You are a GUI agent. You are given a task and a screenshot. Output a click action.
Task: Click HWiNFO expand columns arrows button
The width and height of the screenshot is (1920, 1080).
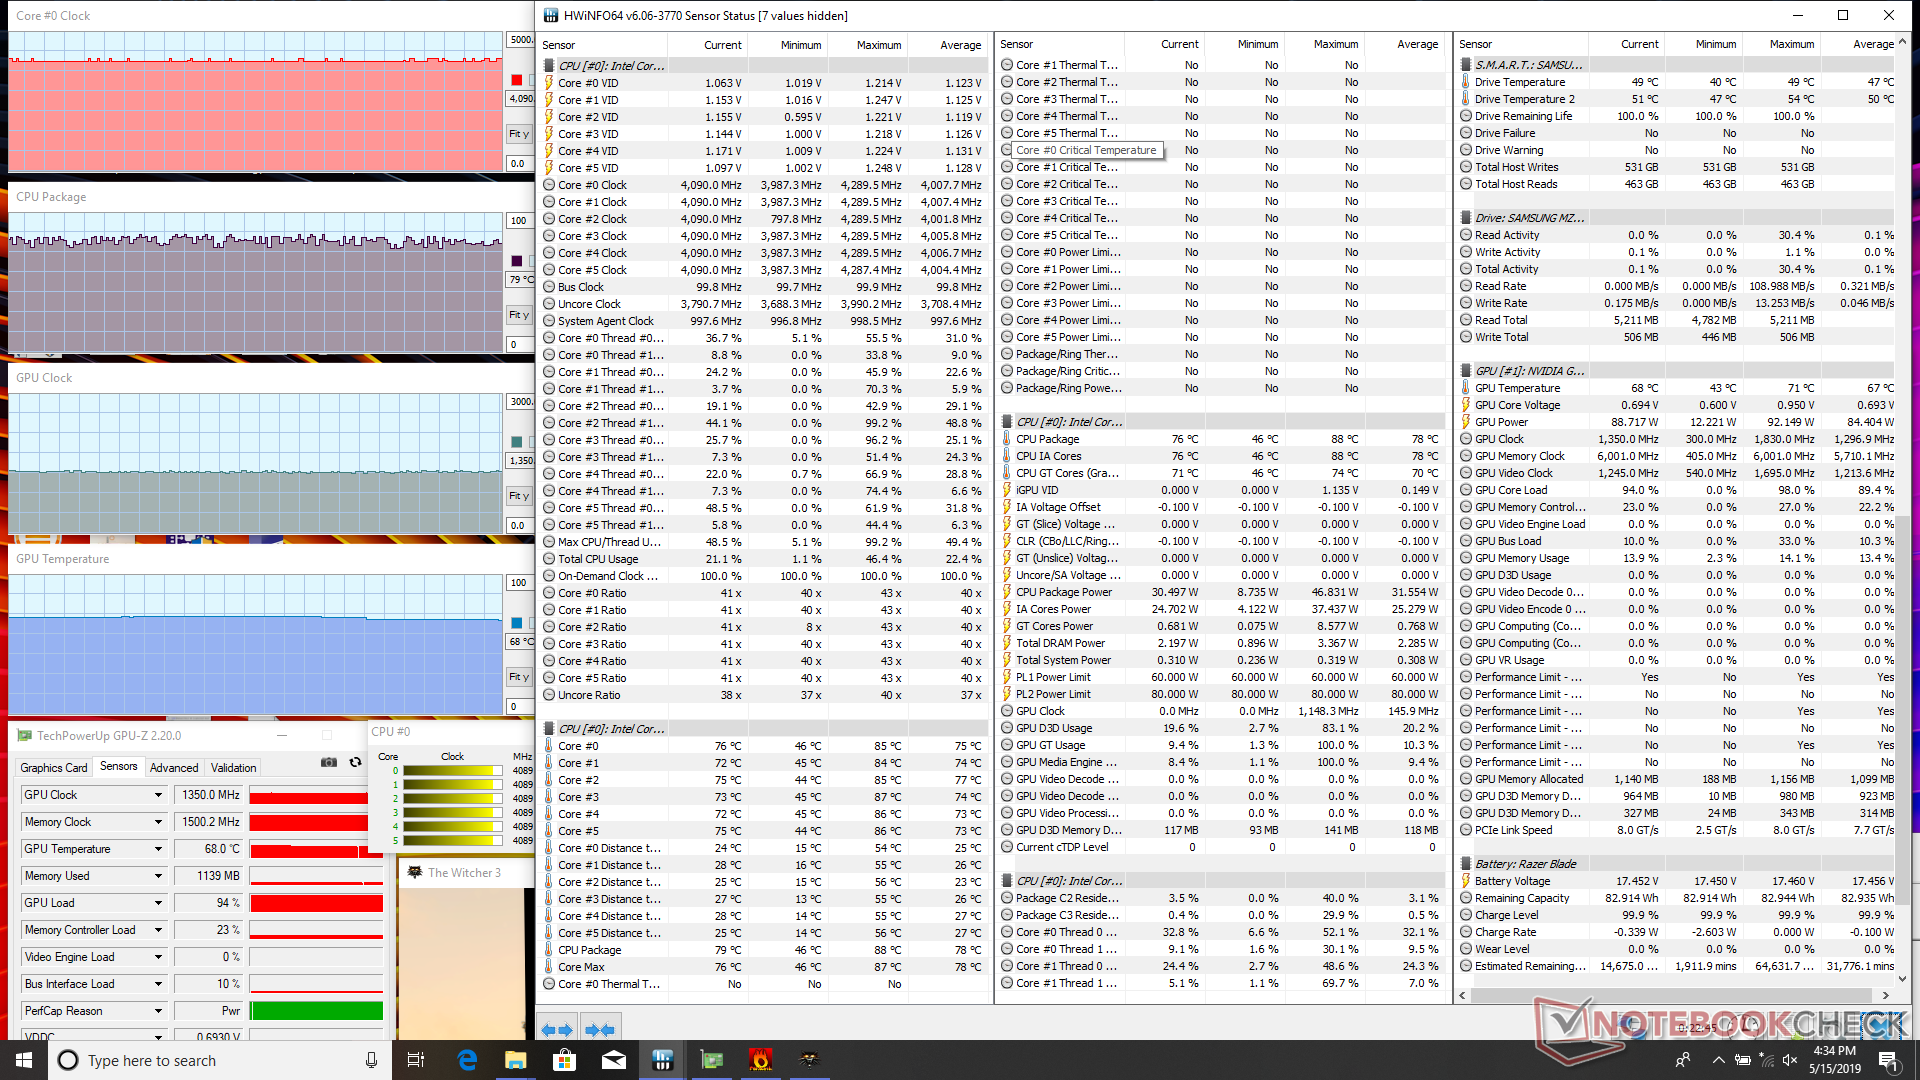[x=557, y=1029]
